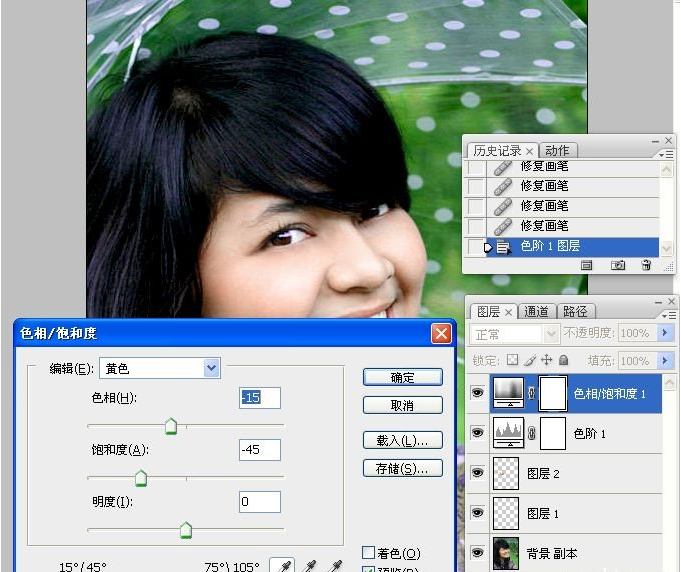Switch to the 通道 channels tab

[536, 312]
